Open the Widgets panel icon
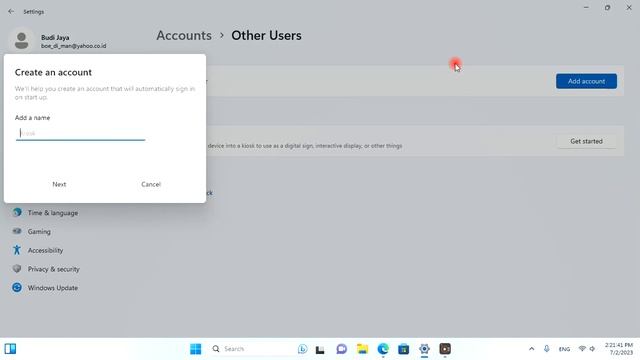Viewport: 640px width, 360px height. tap(10, 349)
